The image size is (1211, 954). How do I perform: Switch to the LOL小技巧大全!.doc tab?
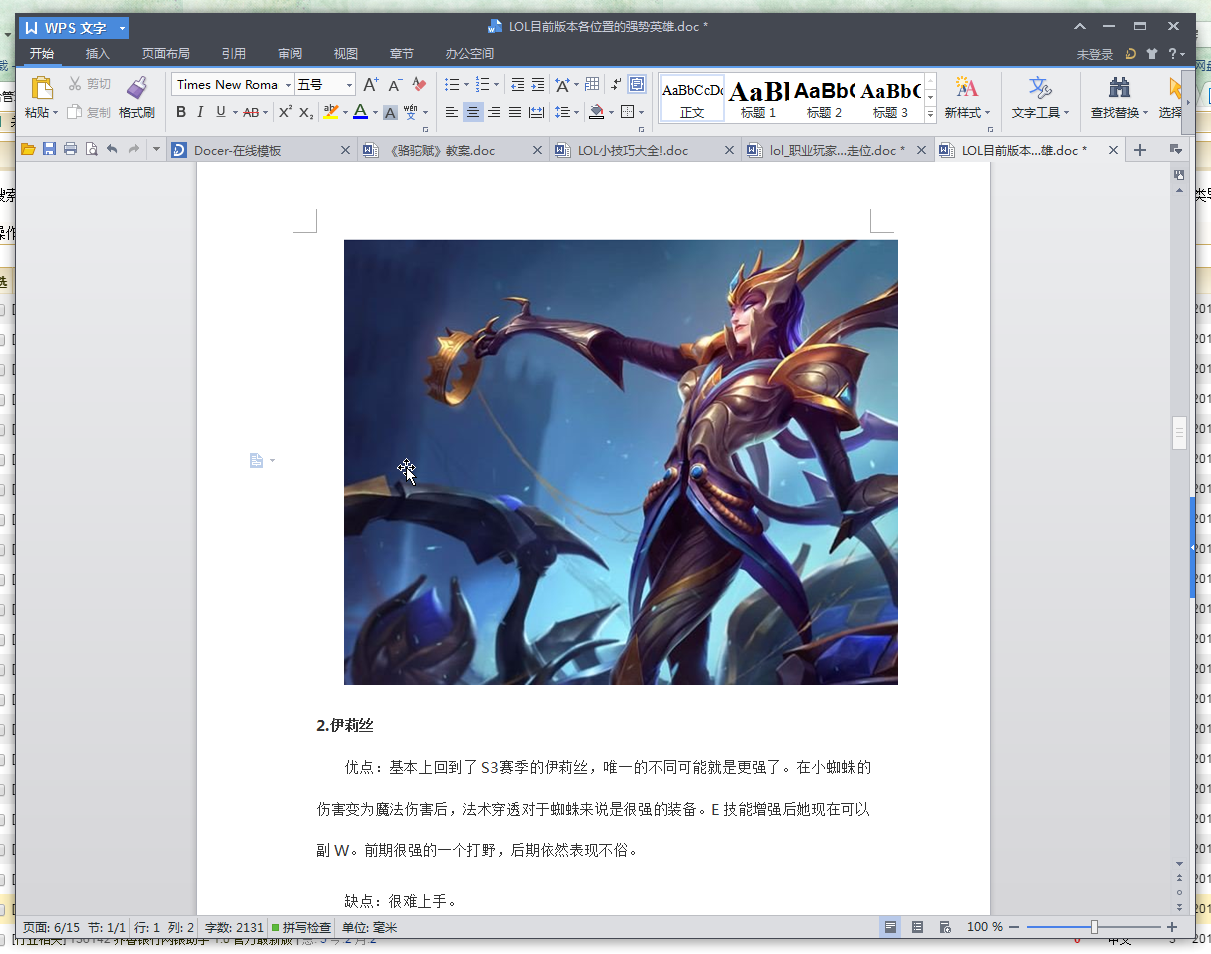pos(645,150)
